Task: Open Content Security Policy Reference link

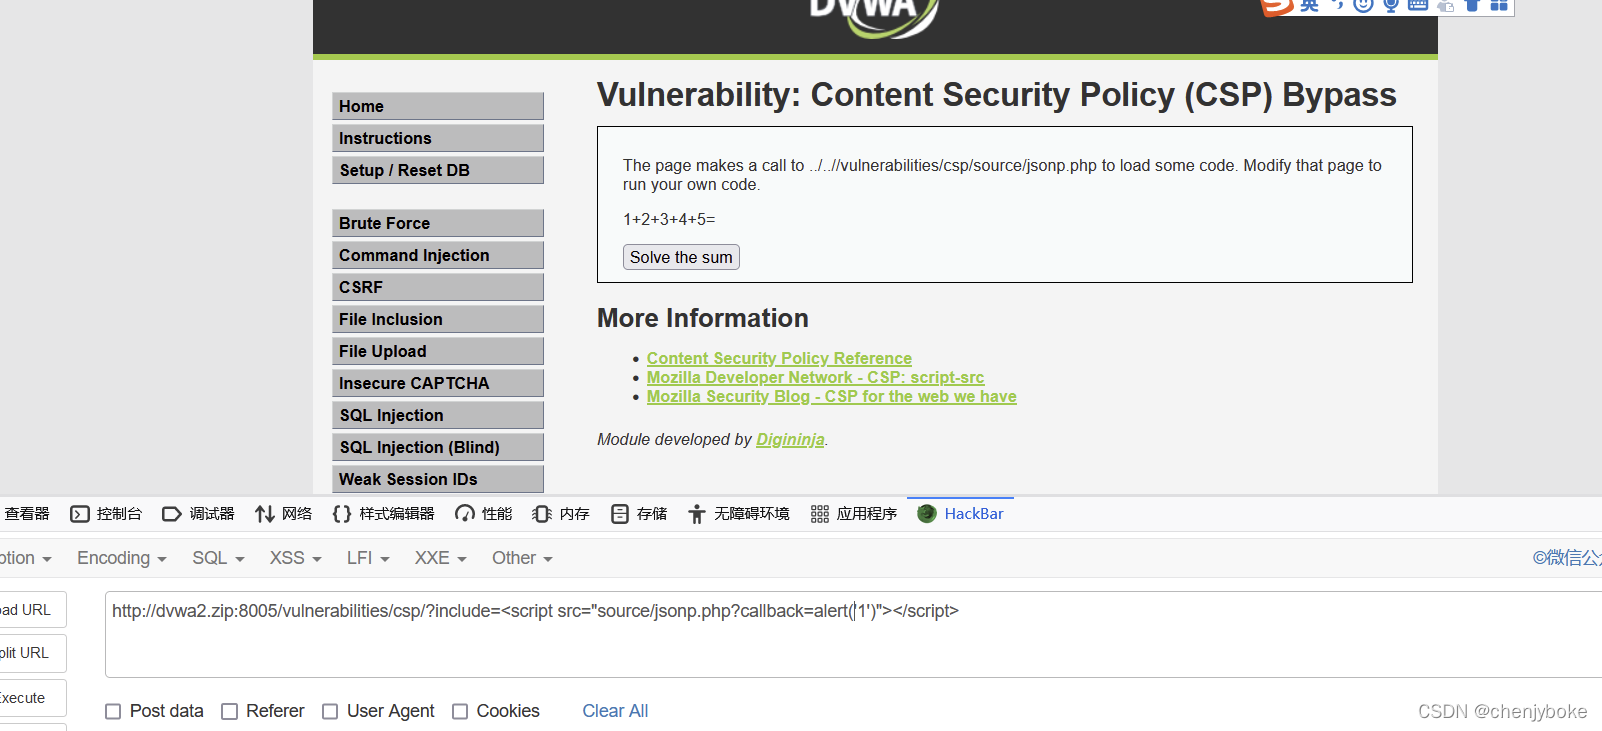Action: (x=779, y=358)
